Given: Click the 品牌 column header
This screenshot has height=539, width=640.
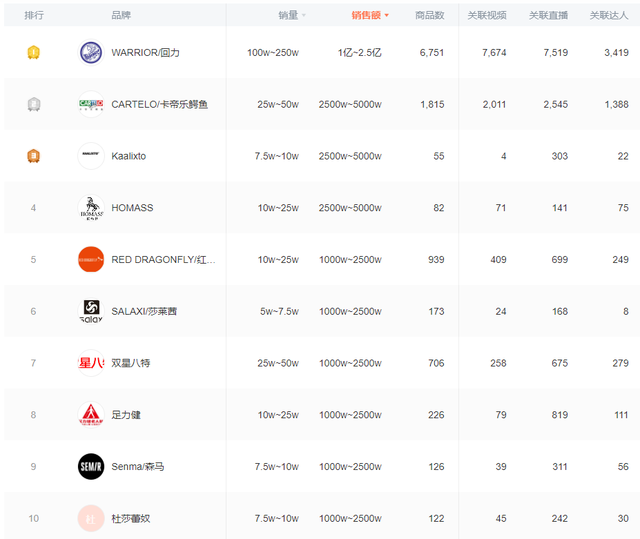Looking at the screenshot, I should (x=121, y=16).
